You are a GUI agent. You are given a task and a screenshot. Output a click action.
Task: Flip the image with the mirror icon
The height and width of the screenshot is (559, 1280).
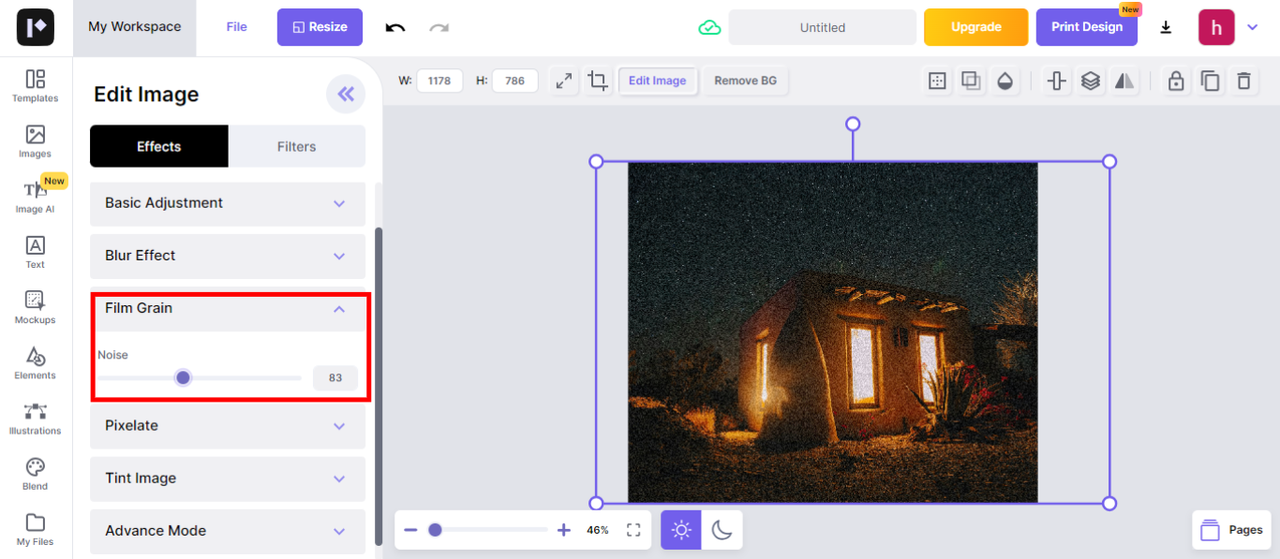pyautogui.click(x=1125, y=81)
